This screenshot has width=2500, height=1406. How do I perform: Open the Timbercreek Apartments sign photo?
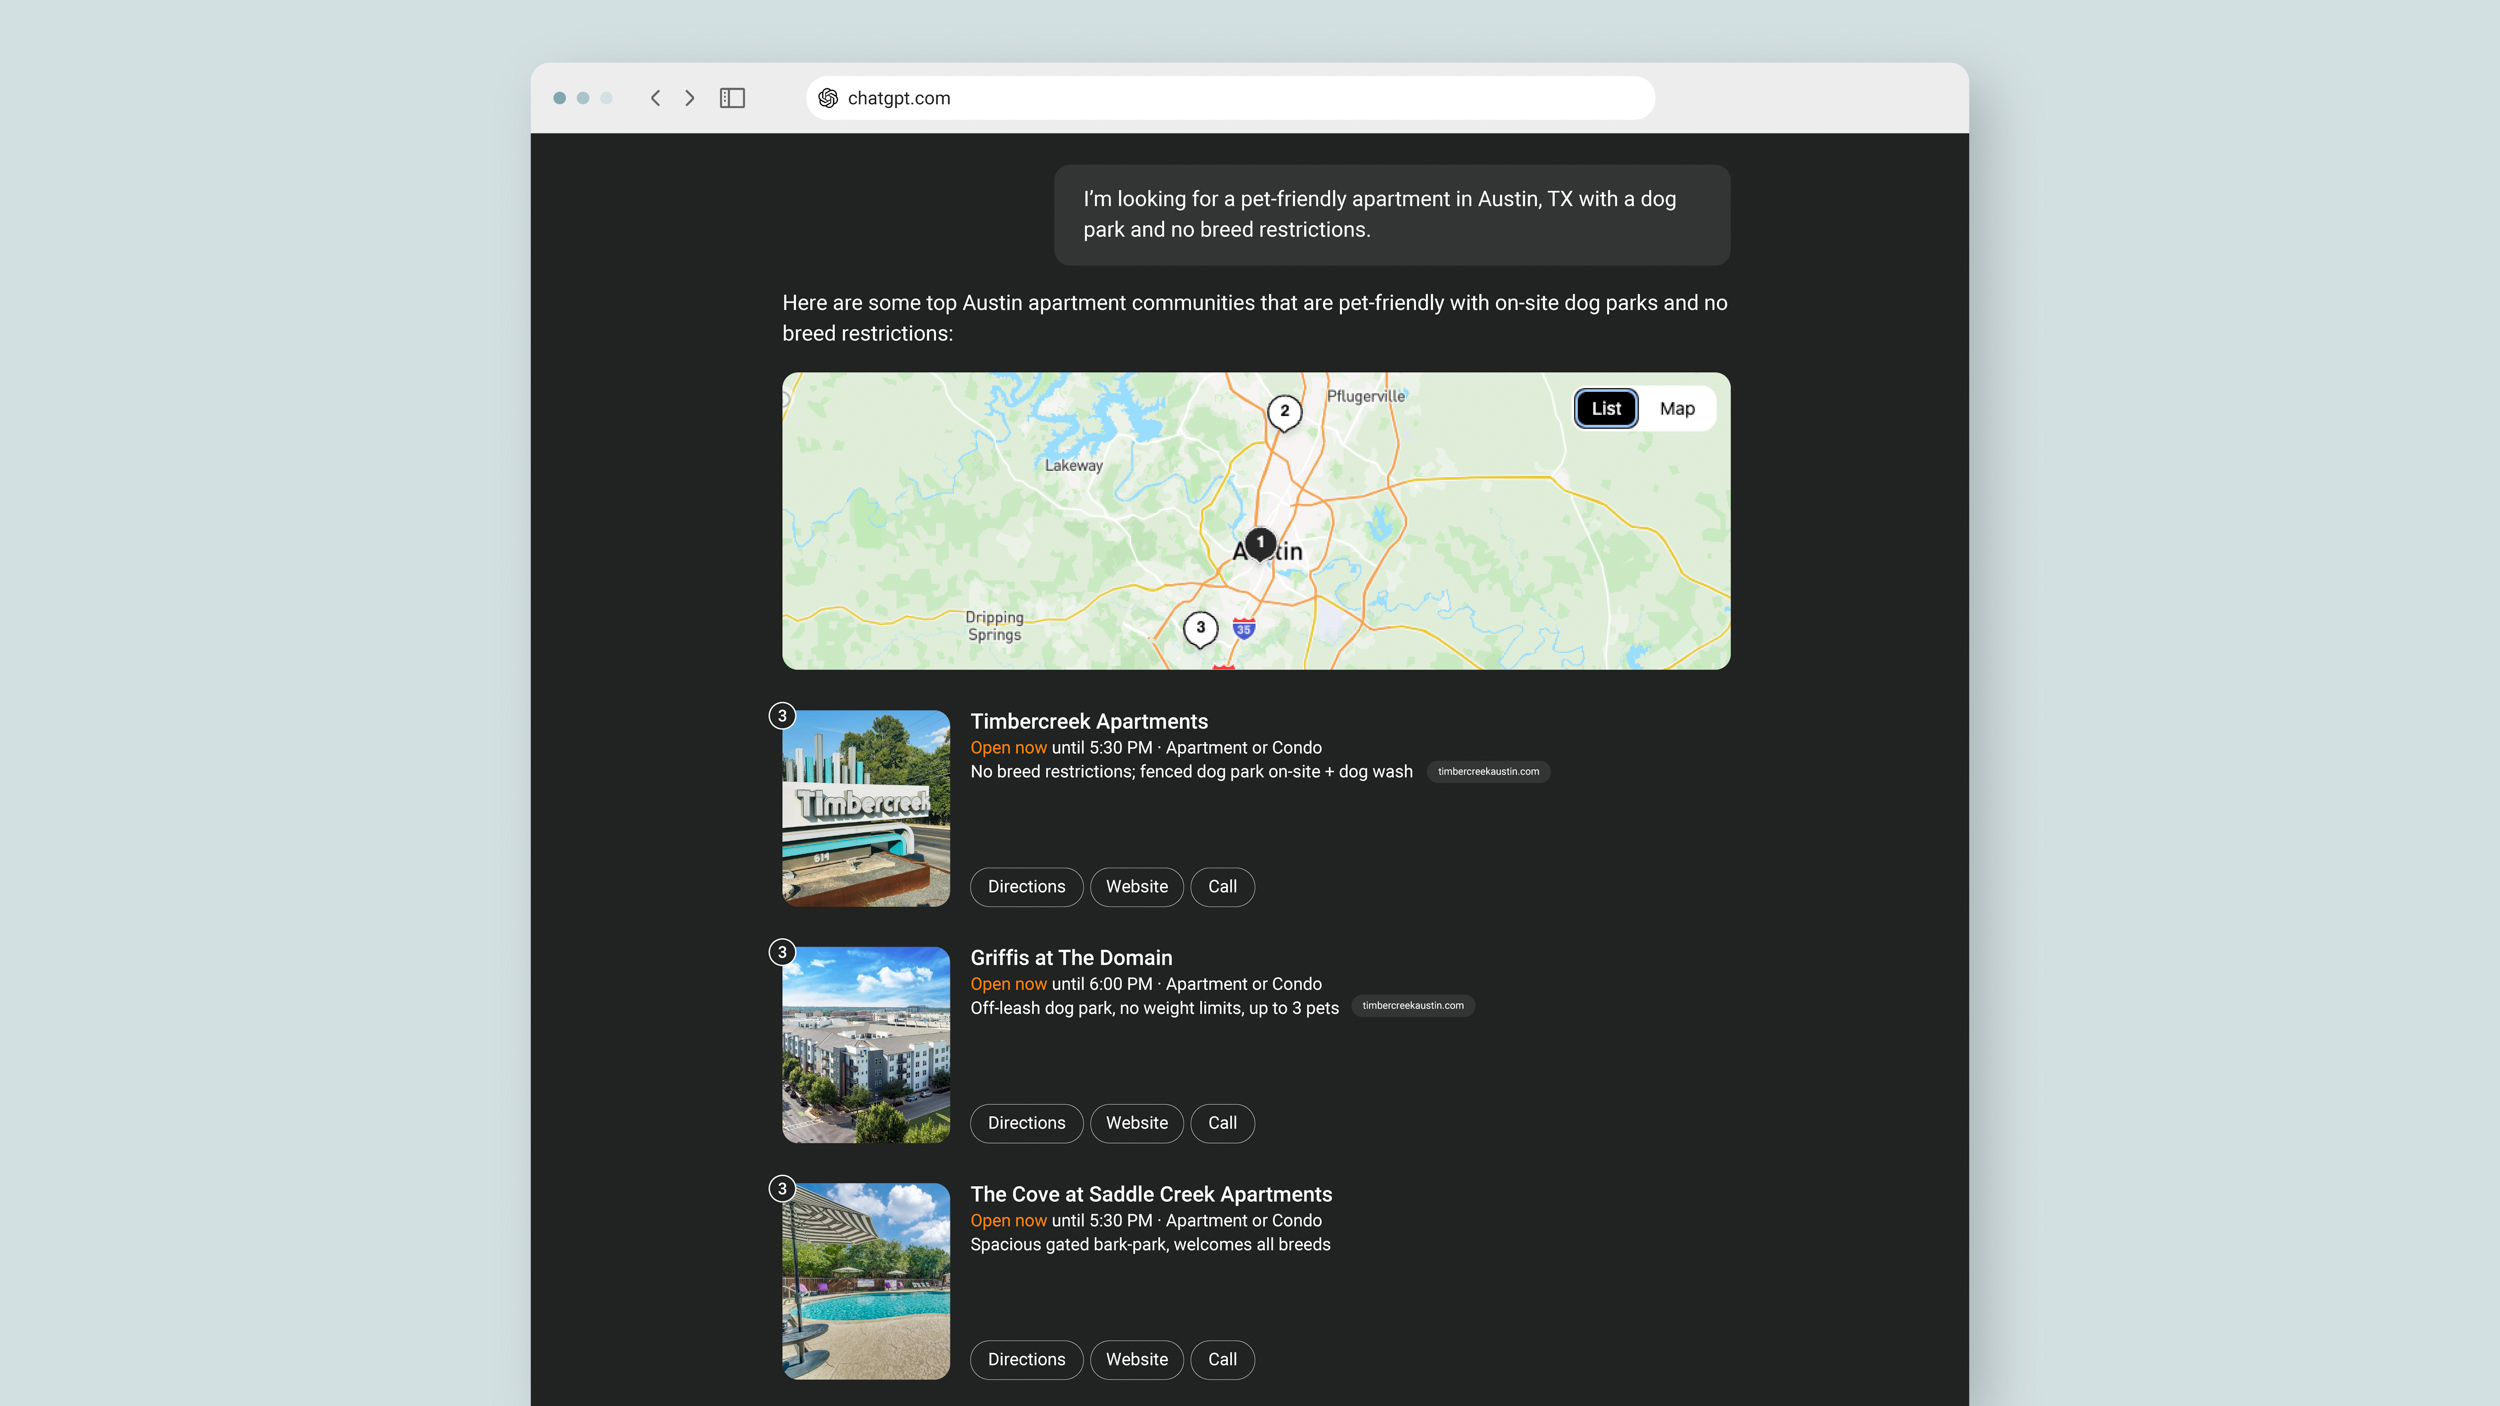click(865, 808)
